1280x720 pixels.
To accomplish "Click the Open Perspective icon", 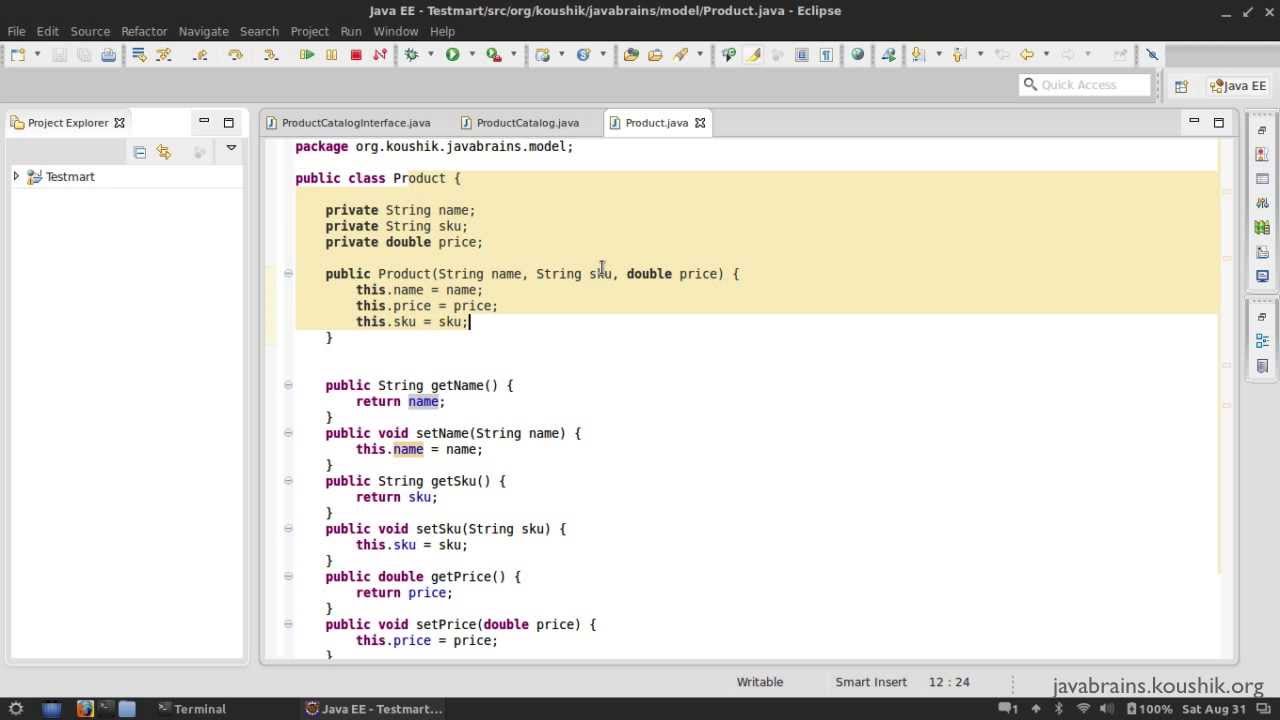I will (x=1181, y=86).
